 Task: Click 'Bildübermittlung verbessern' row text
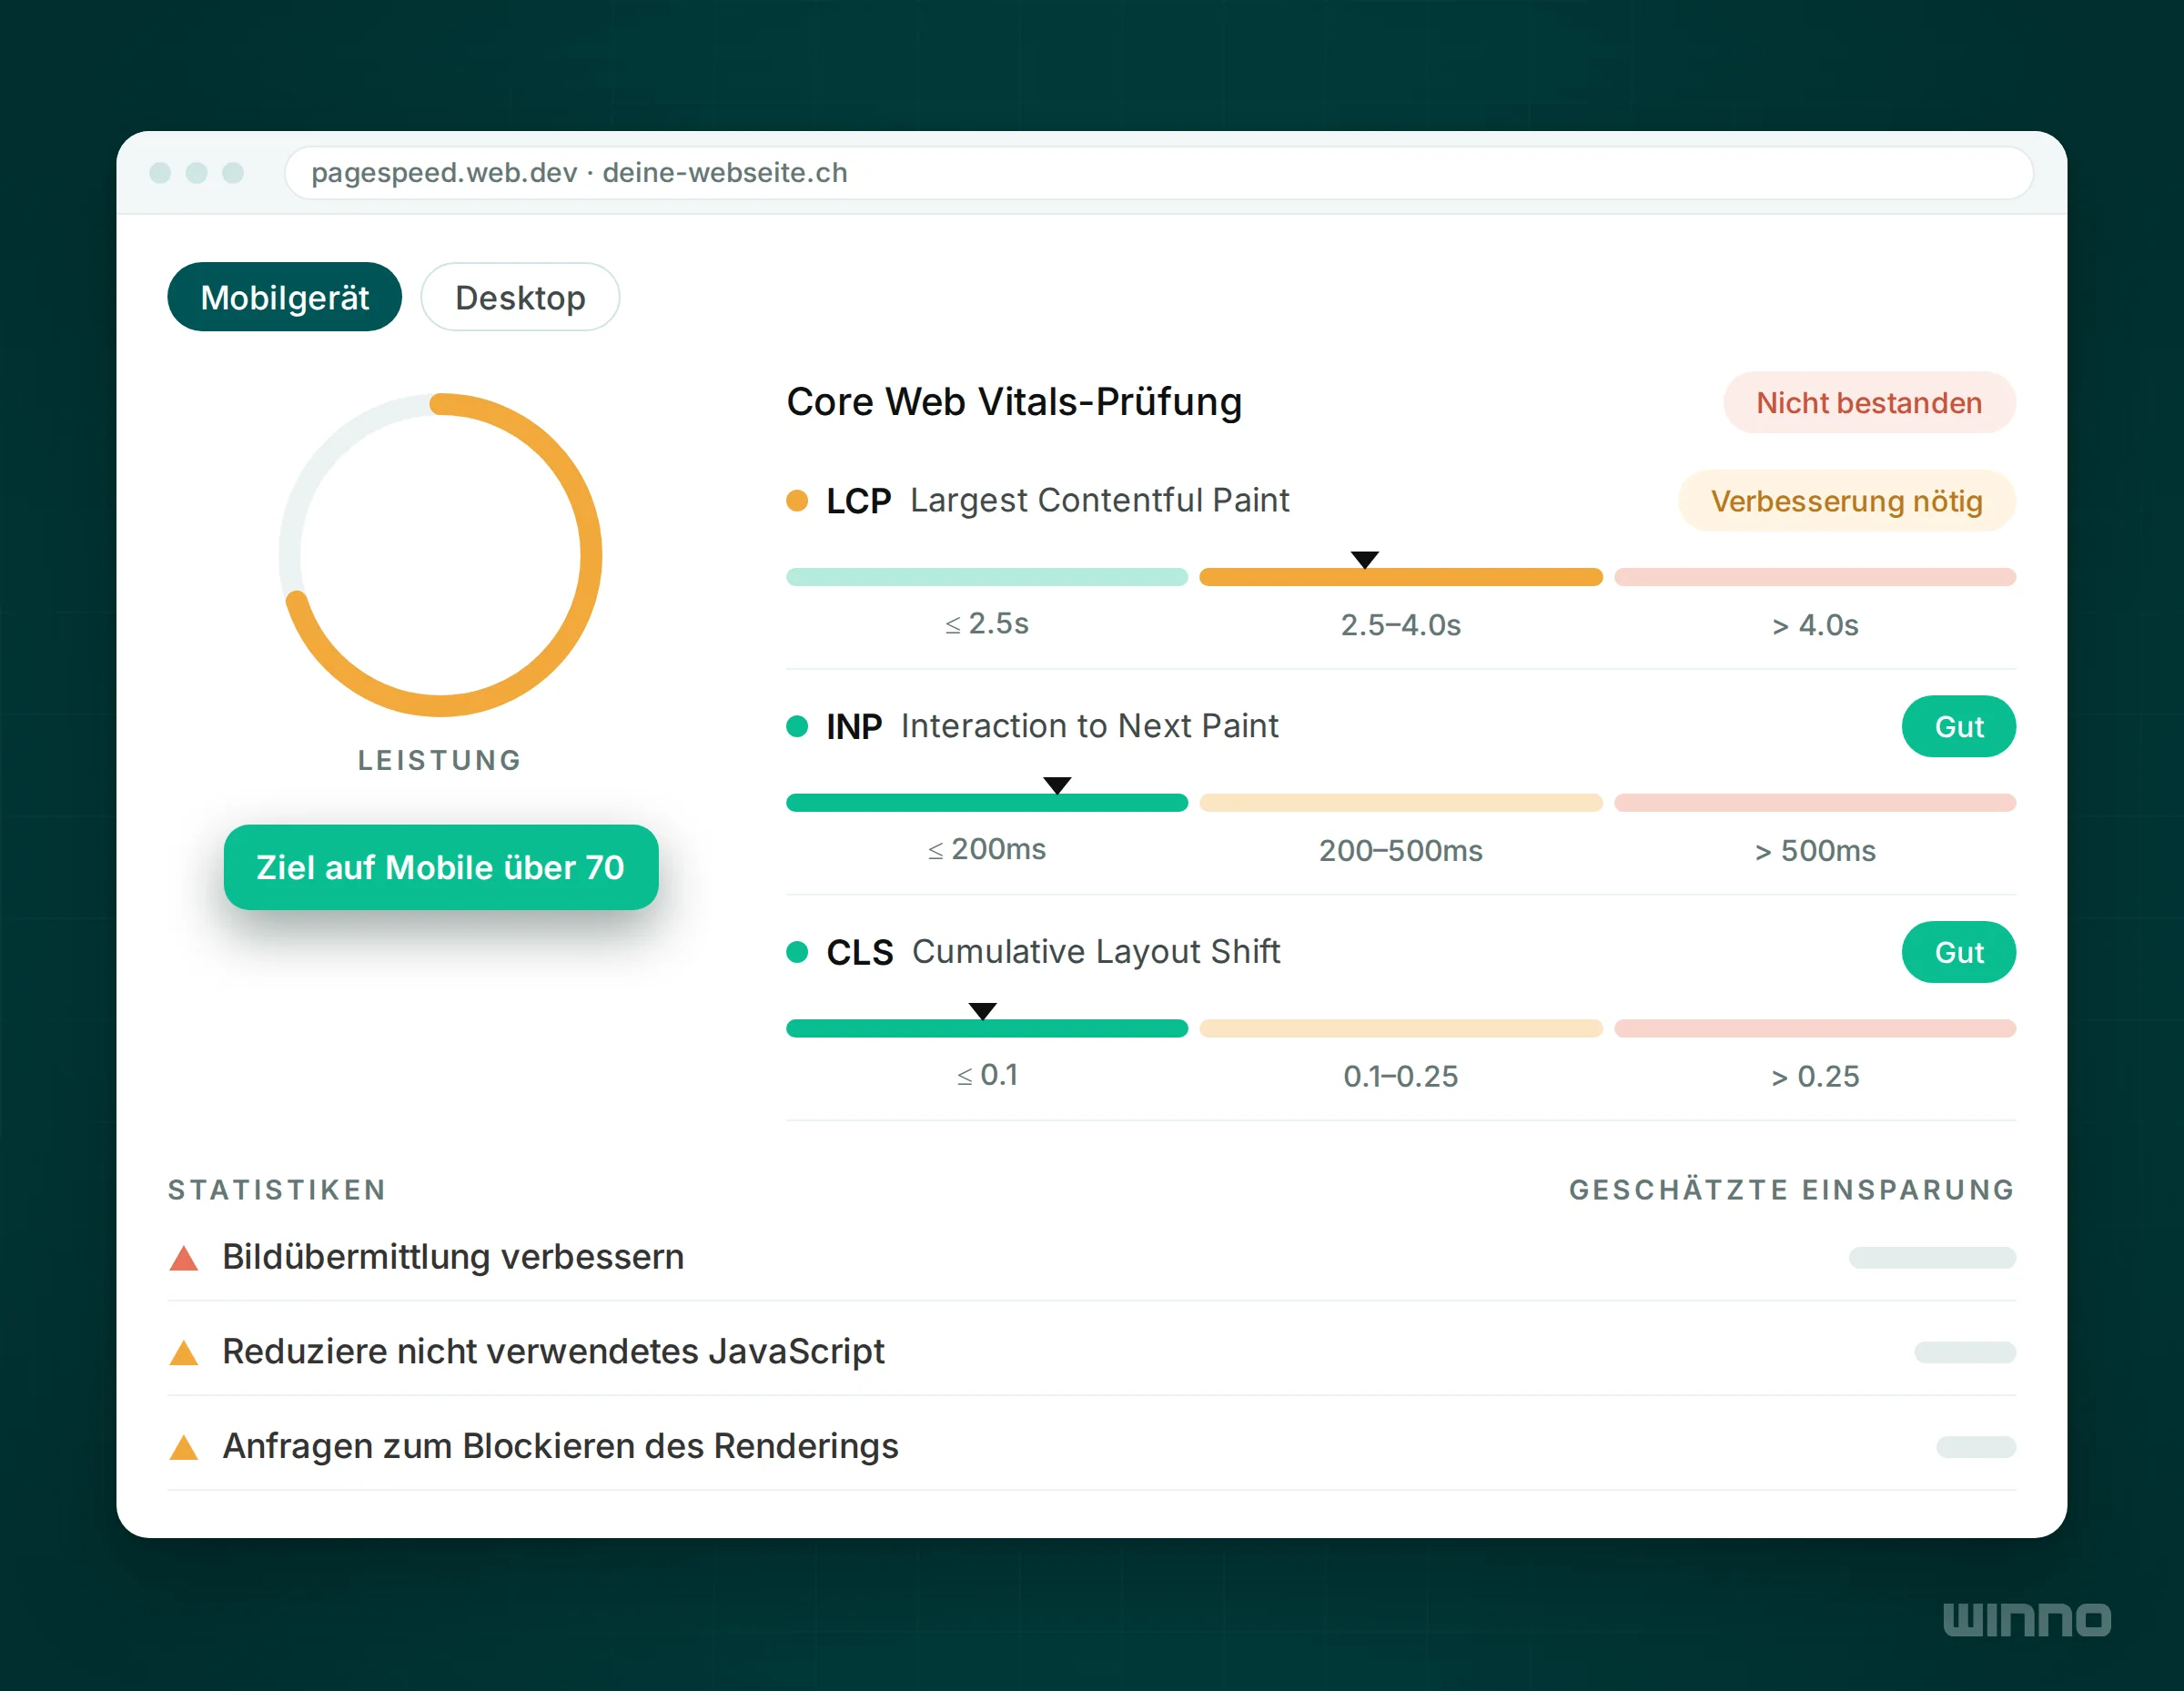point(453,1257)
